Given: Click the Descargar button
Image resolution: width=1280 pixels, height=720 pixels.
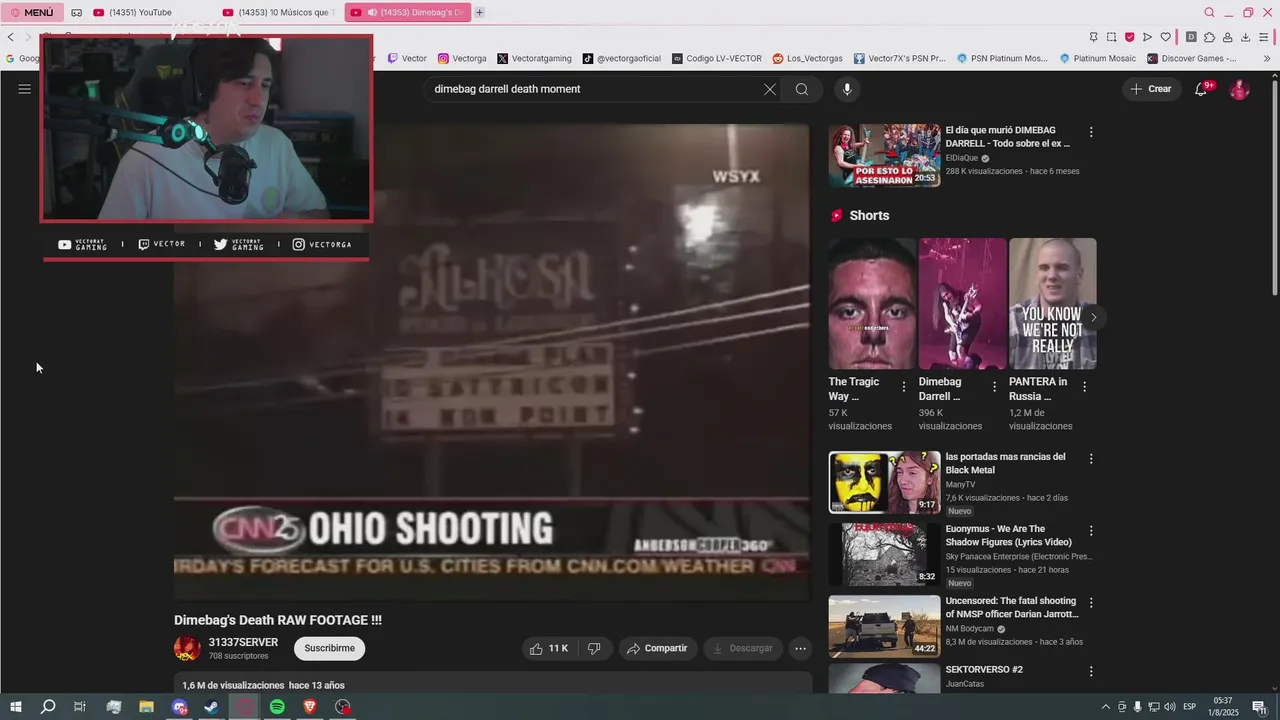Looking at the screenshot, I should tap(743, 648).
